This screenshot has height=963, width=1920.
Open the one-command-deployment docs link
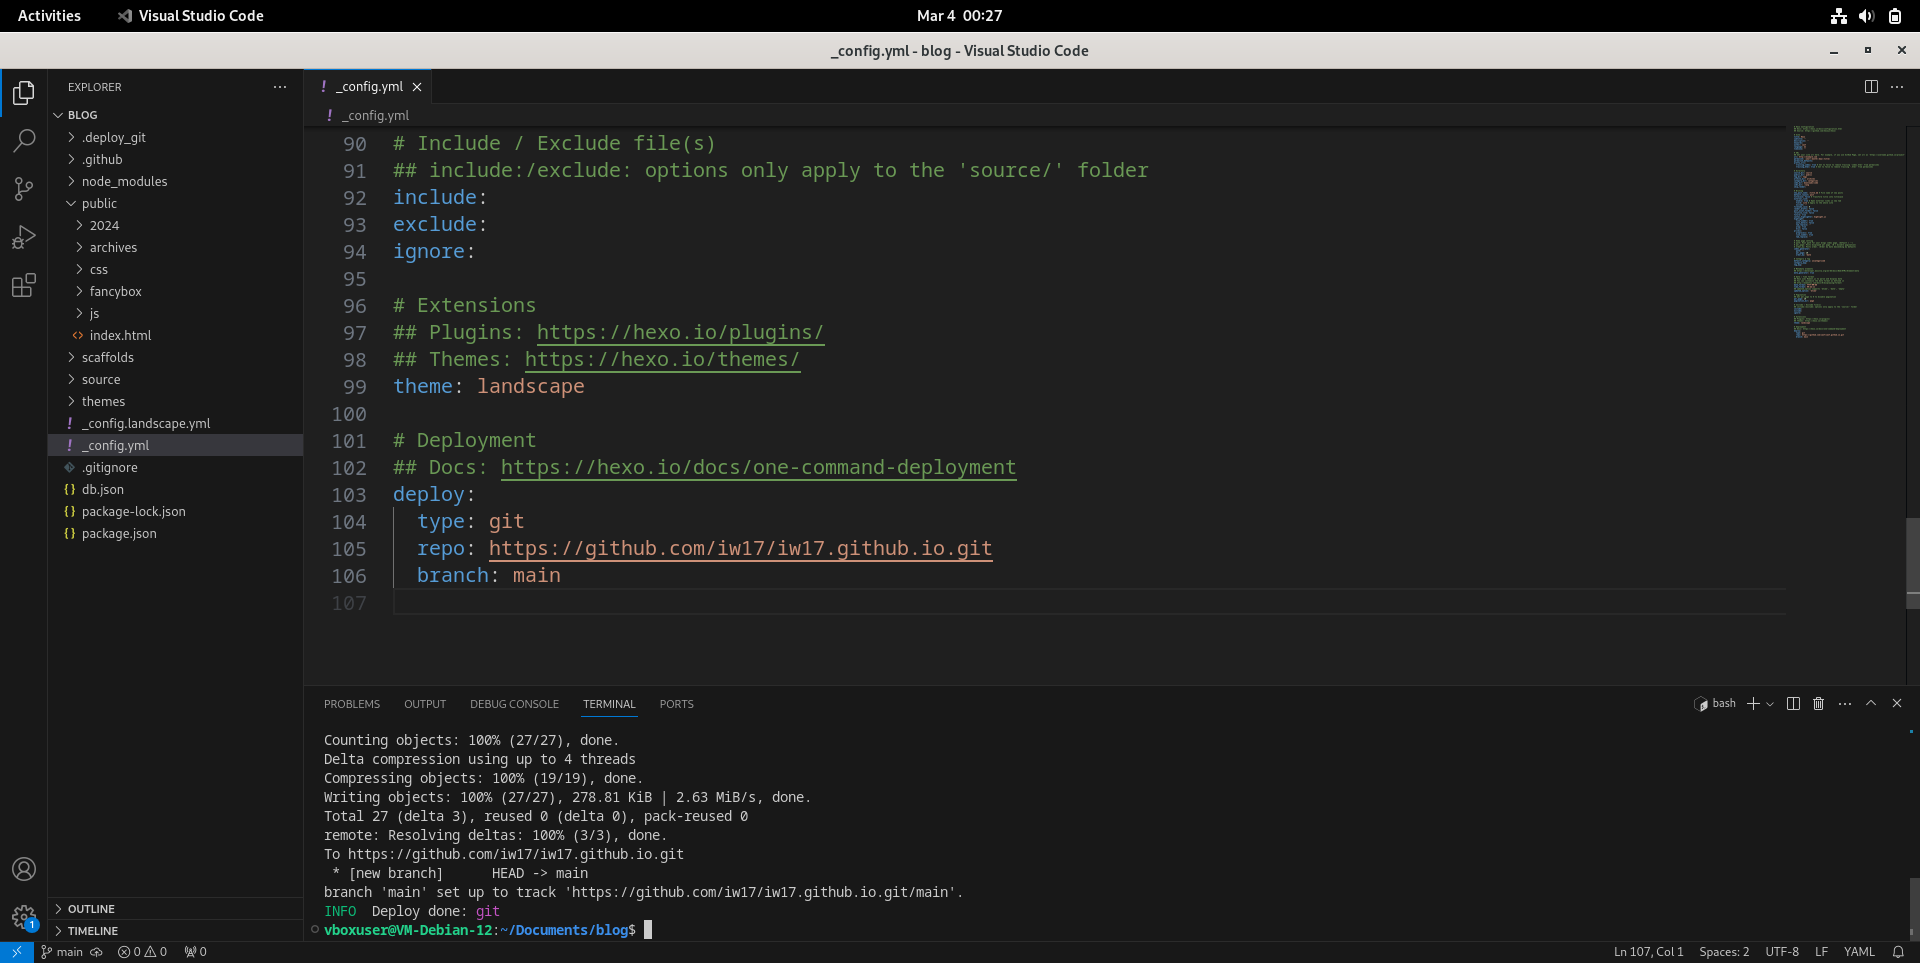758,468
